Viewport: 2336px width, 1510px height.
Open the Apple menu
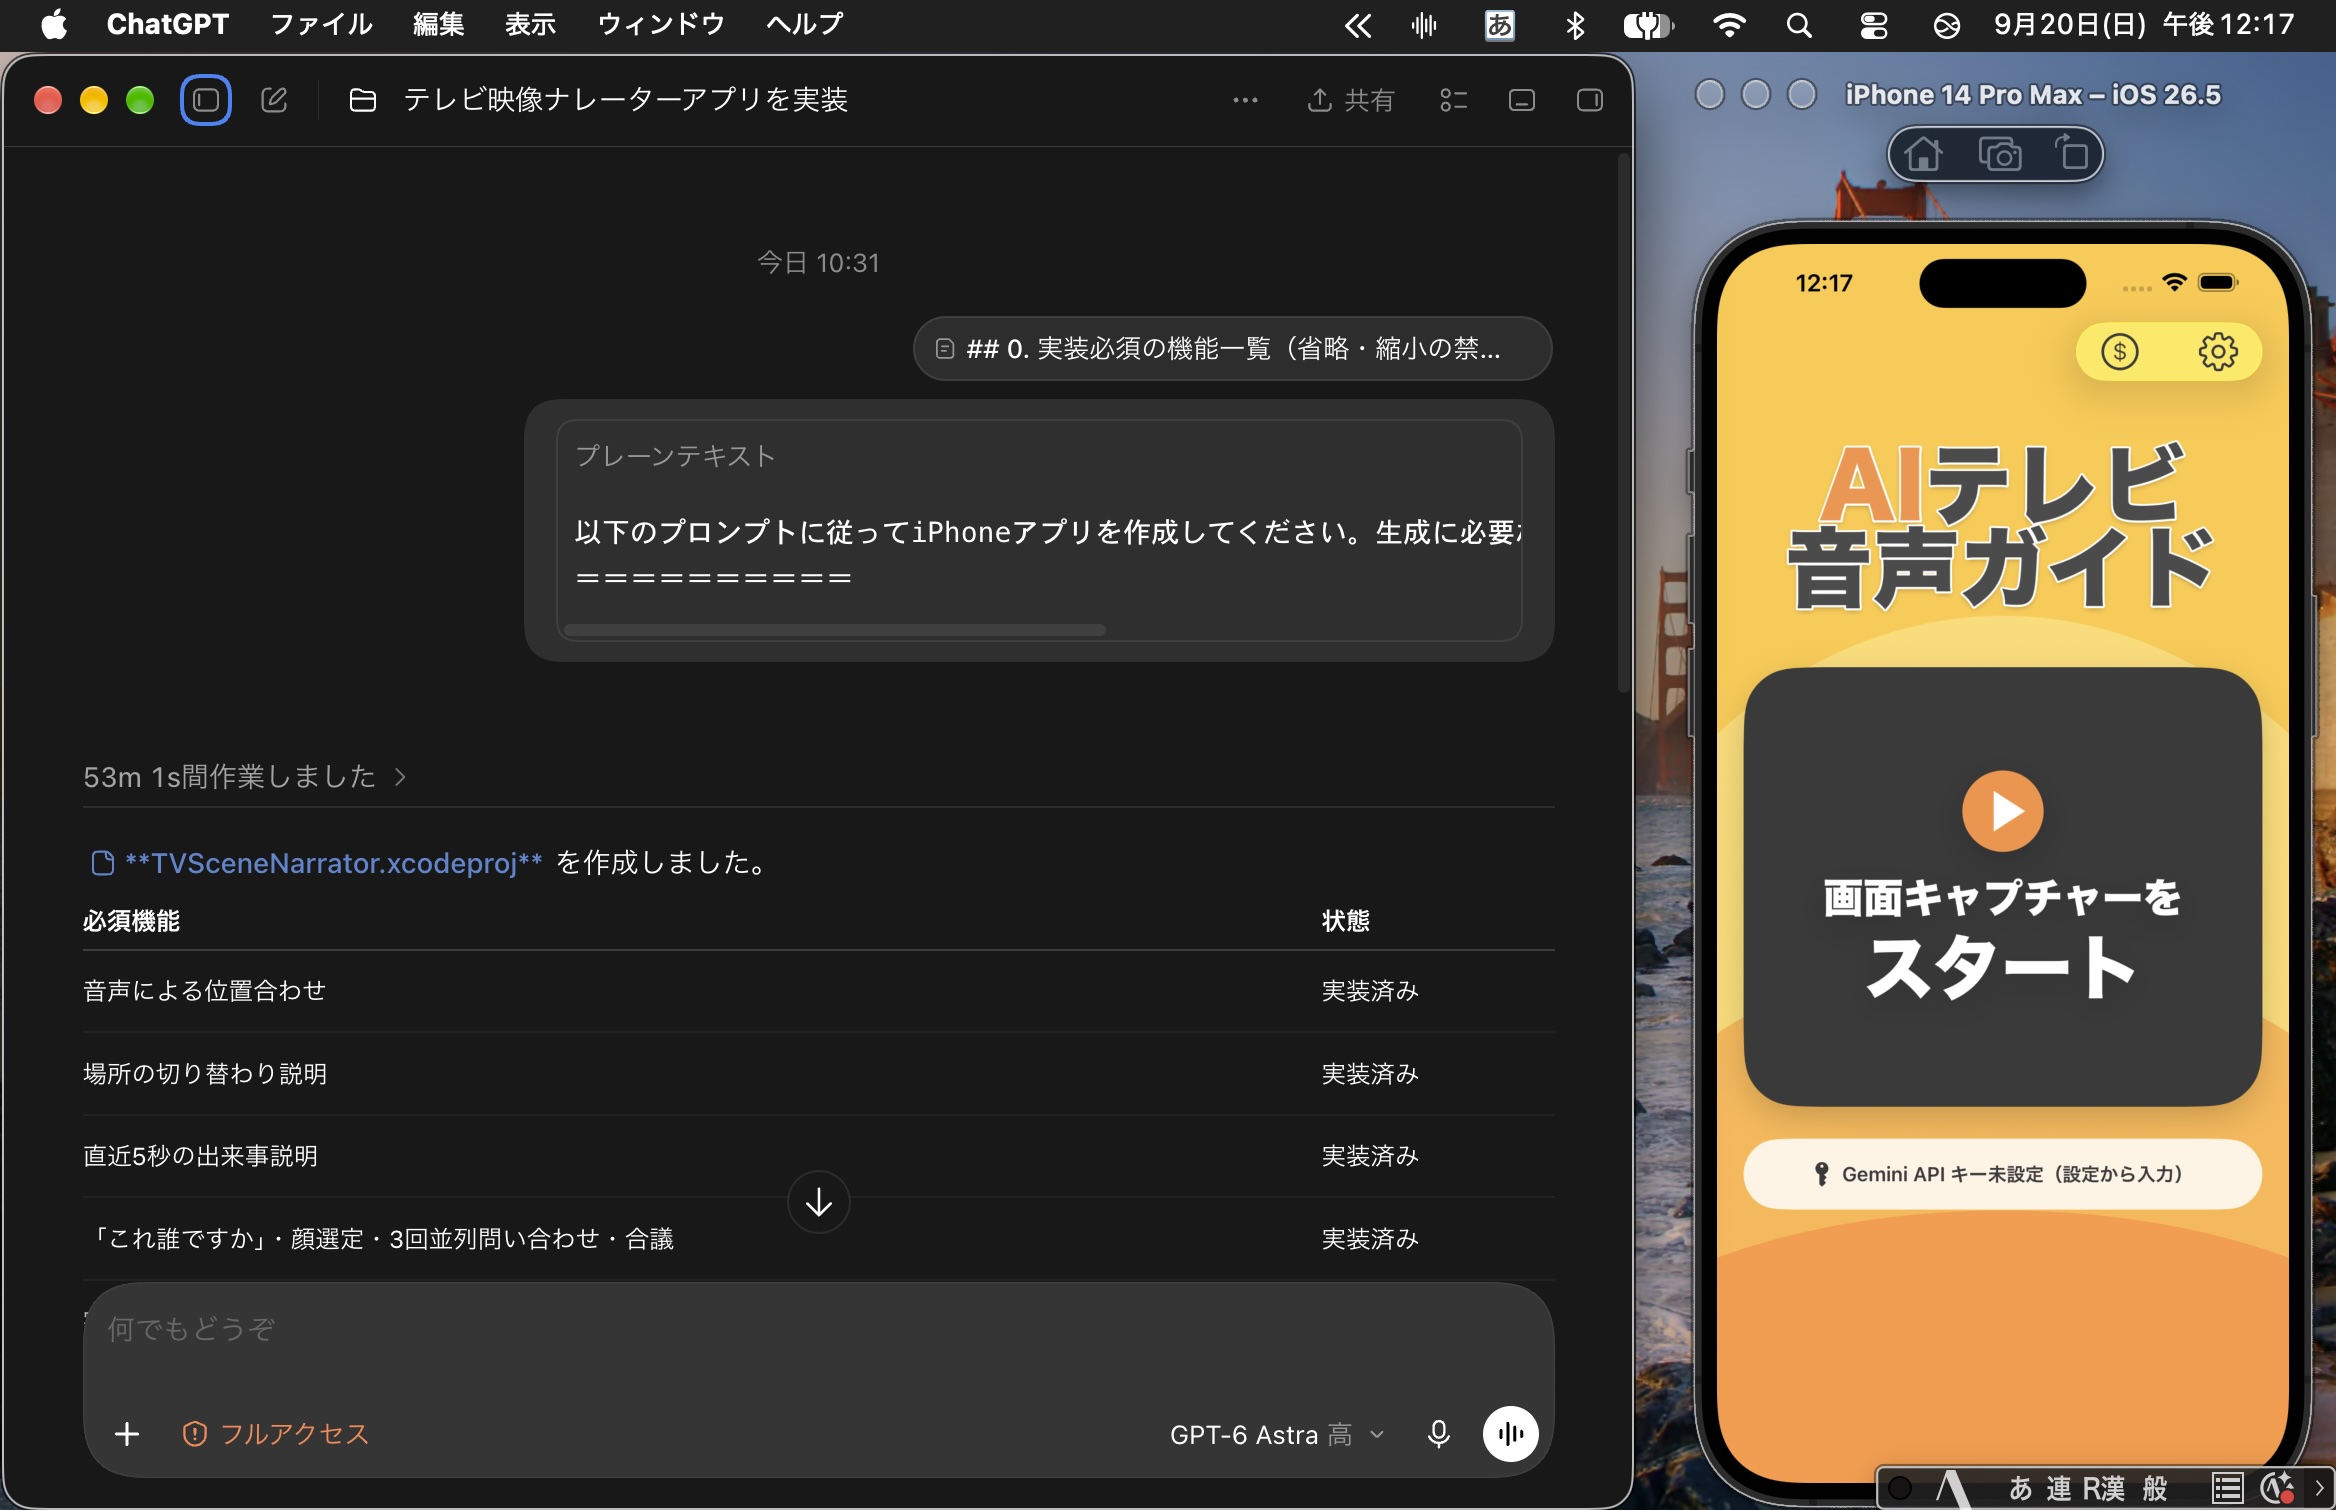[54, 24]
